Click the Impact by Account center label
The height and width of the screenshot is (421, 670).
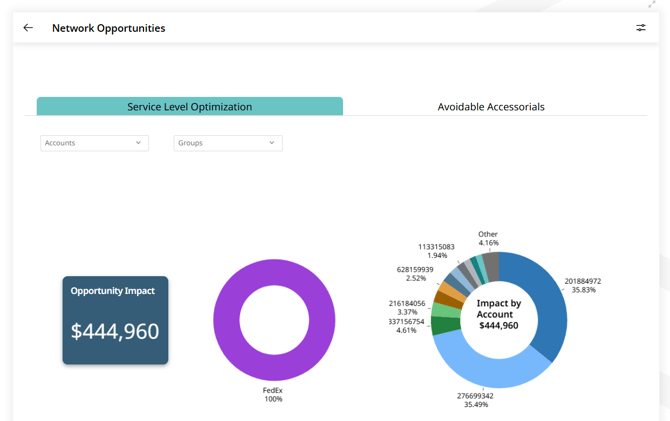pos(498,314)
